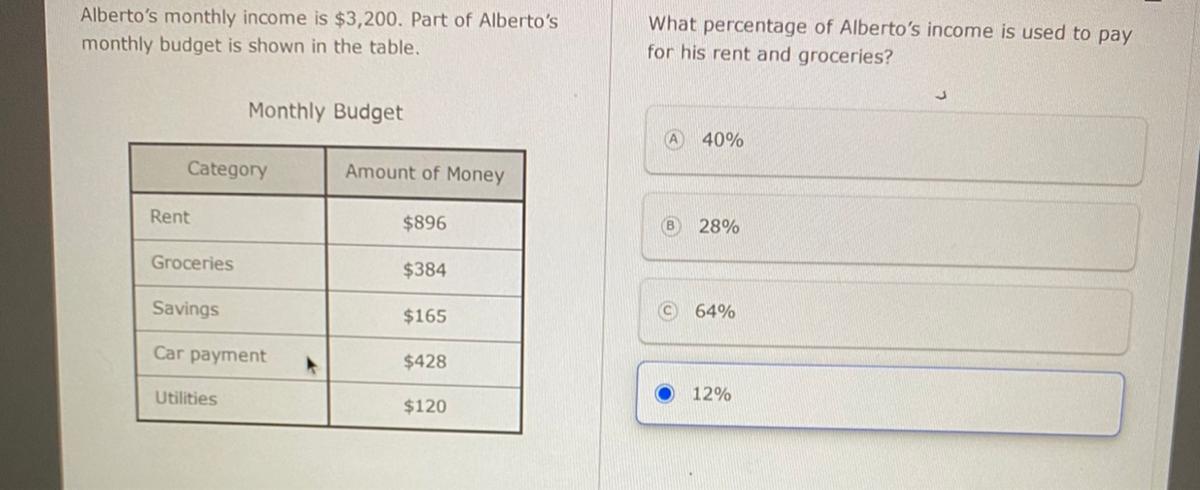Click the $384 groceries amount cell

425,270
